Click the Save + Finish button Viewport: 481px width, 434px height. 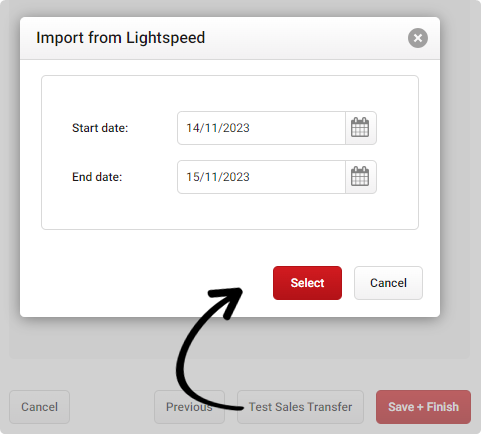pyautogui.click(x=423, y=407)
